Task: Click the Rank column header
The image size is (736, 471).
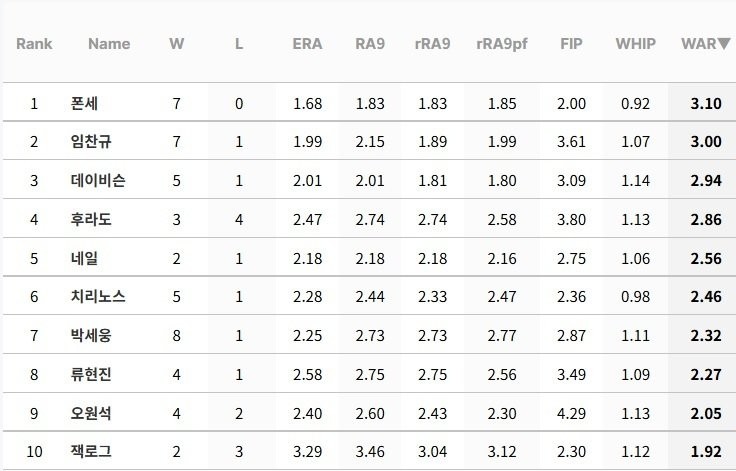Action: [x=34, y=44]
